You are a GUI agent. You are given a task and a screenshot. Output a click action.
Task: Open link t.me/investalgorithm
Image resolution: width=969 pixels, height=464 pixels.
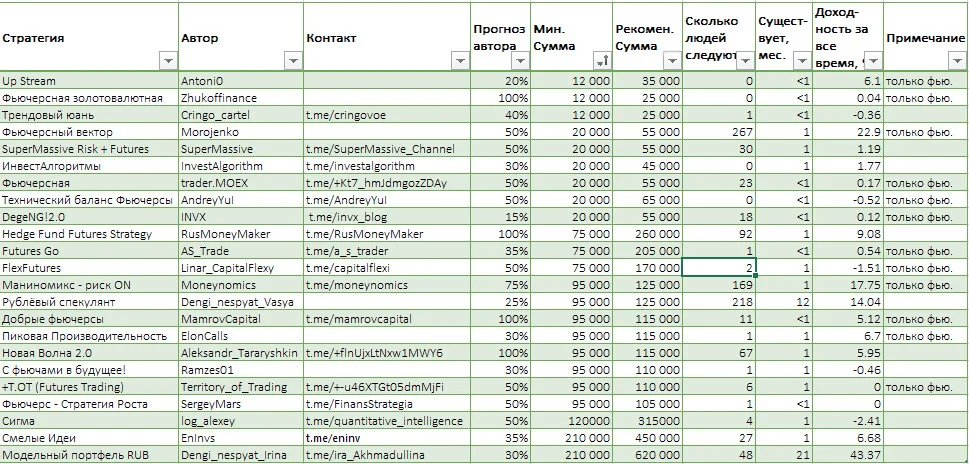360,166
